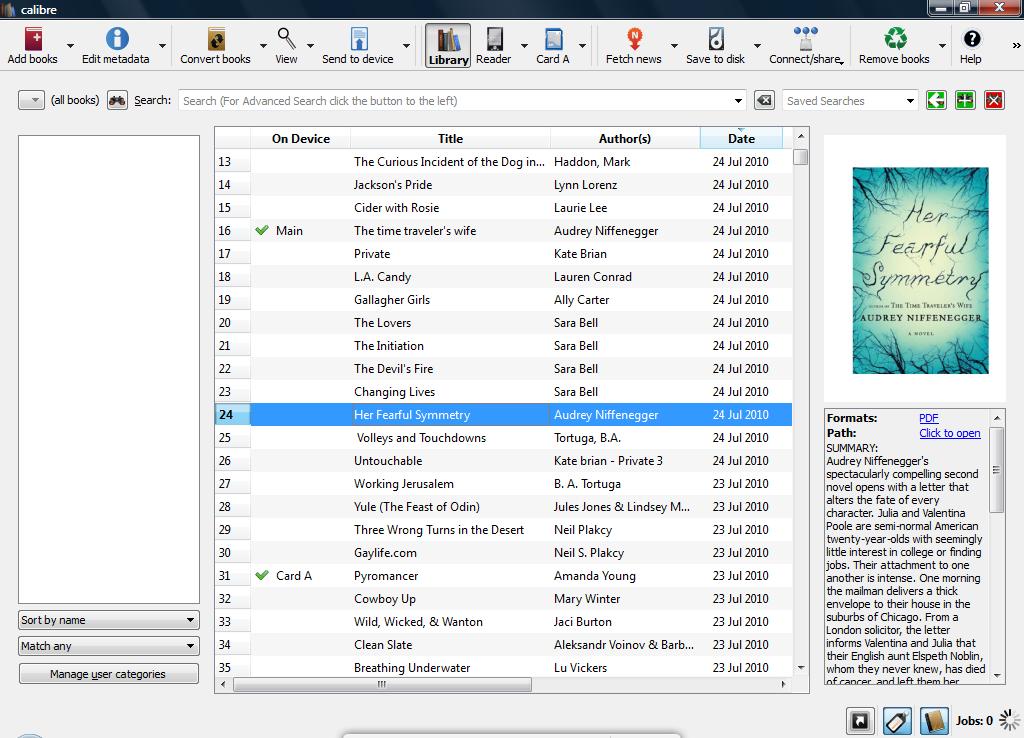Click the 'Click to open' path link
The height and width of the screenshot is (738, 1024).
[950, 433]
